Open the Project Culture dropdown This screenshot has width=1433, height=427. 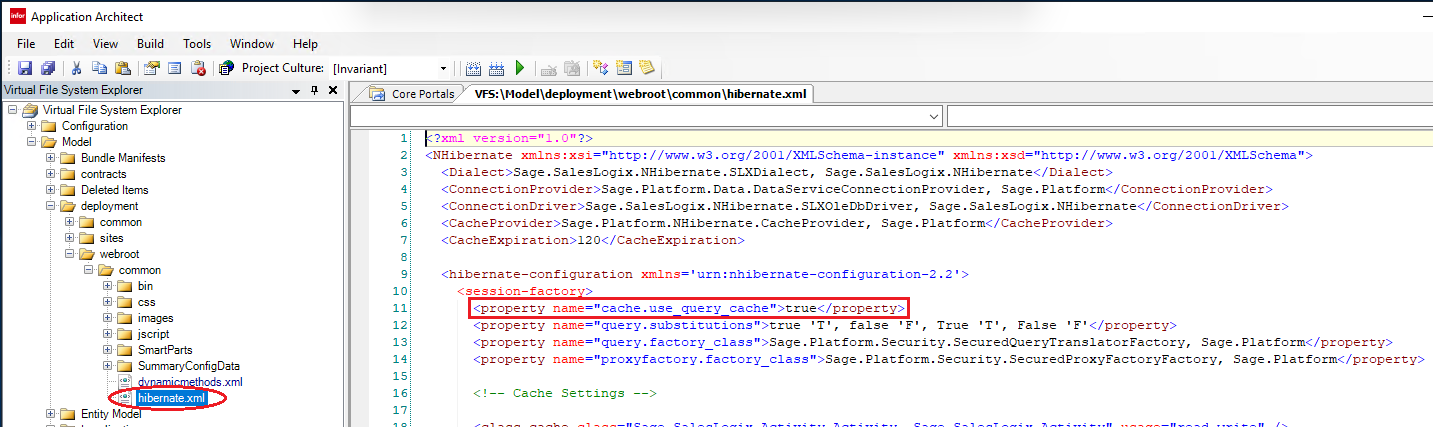(444, 69)
